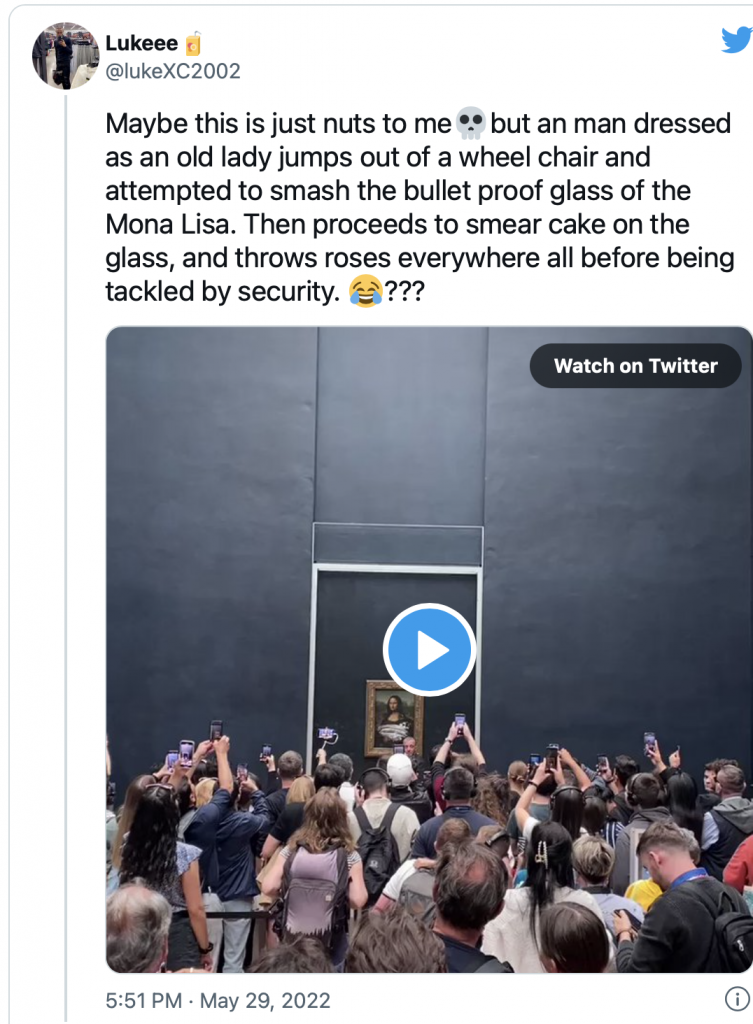Viewport: 753px width, 1024px height.
Task: Click the skull emoji in the tweet
Action: pos(470,125)
